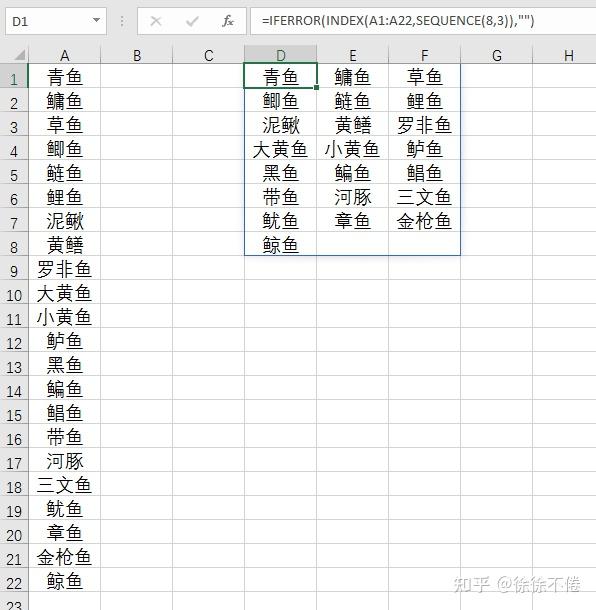Select column D header
The image size is (596, 610).
[280, 55]
